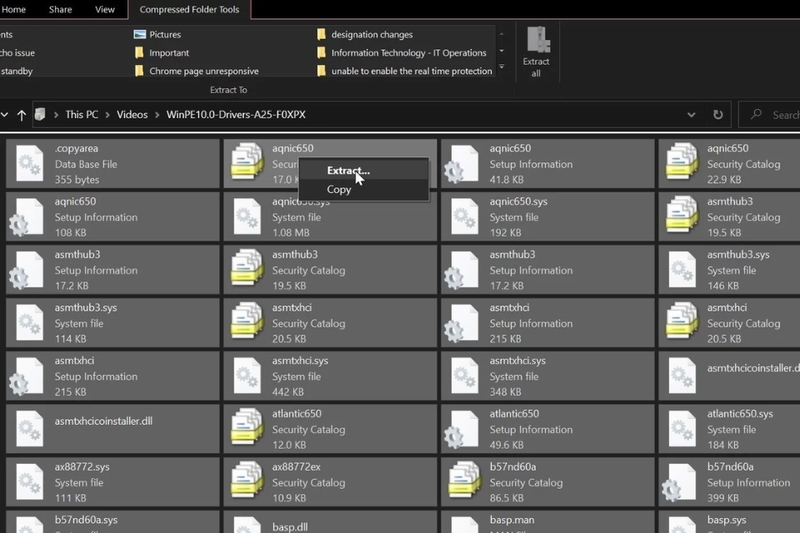The width and height of the screenshot is (800, 533).
Task: Select the 86.5 KB b57nd60a Security Catalog icon
Action: [x=461, y=481]
